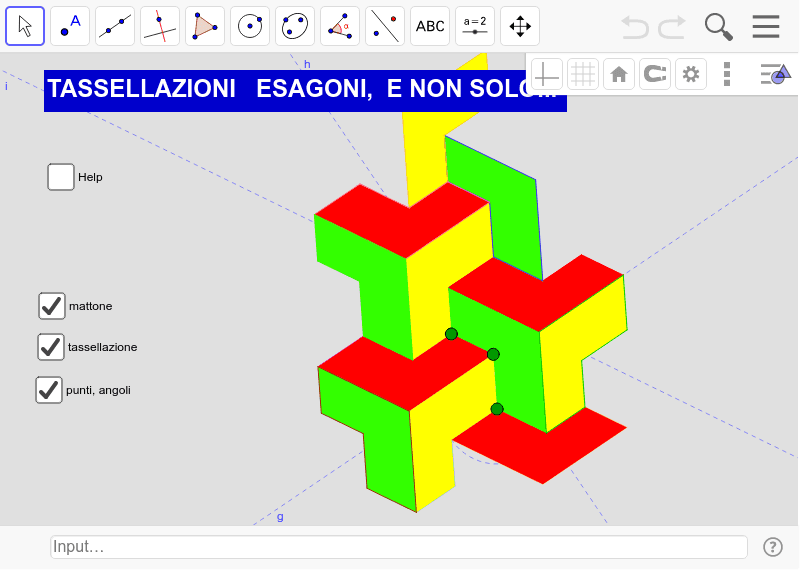Open the magnet point capturing options
This screenshot has width=800, height=570.
pyautogui.click(x=655, y=75)
